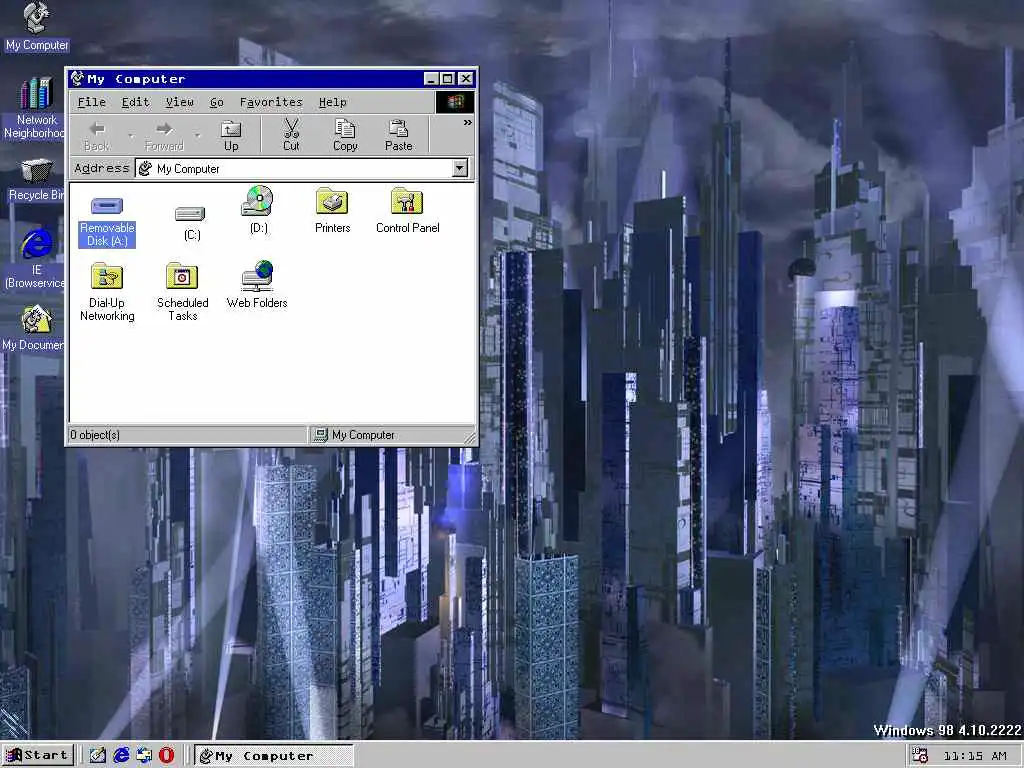Viewport: 1024px width, 768px height.
Task: Open the Printers folder icon
Action: [x=332, y=210]
